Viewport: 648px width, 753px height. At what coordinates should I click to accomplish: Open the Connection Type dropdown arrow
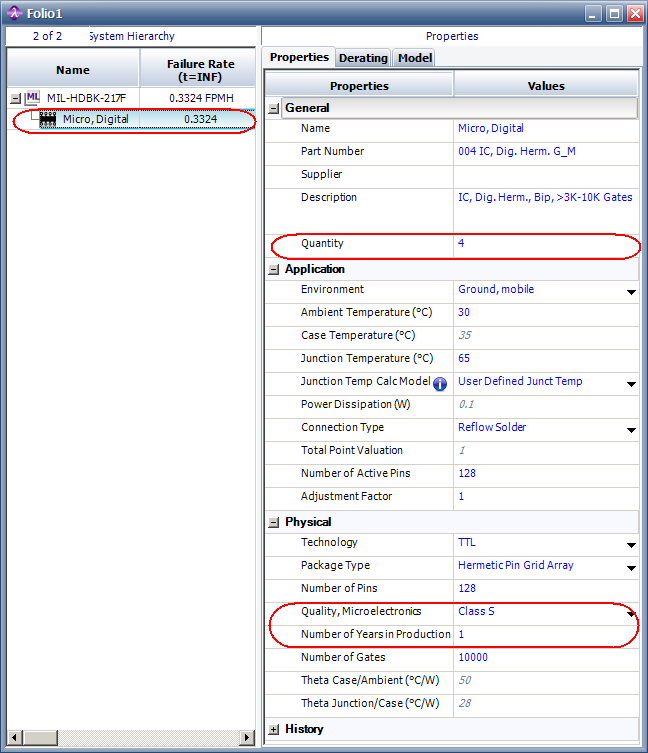point(631,430)
